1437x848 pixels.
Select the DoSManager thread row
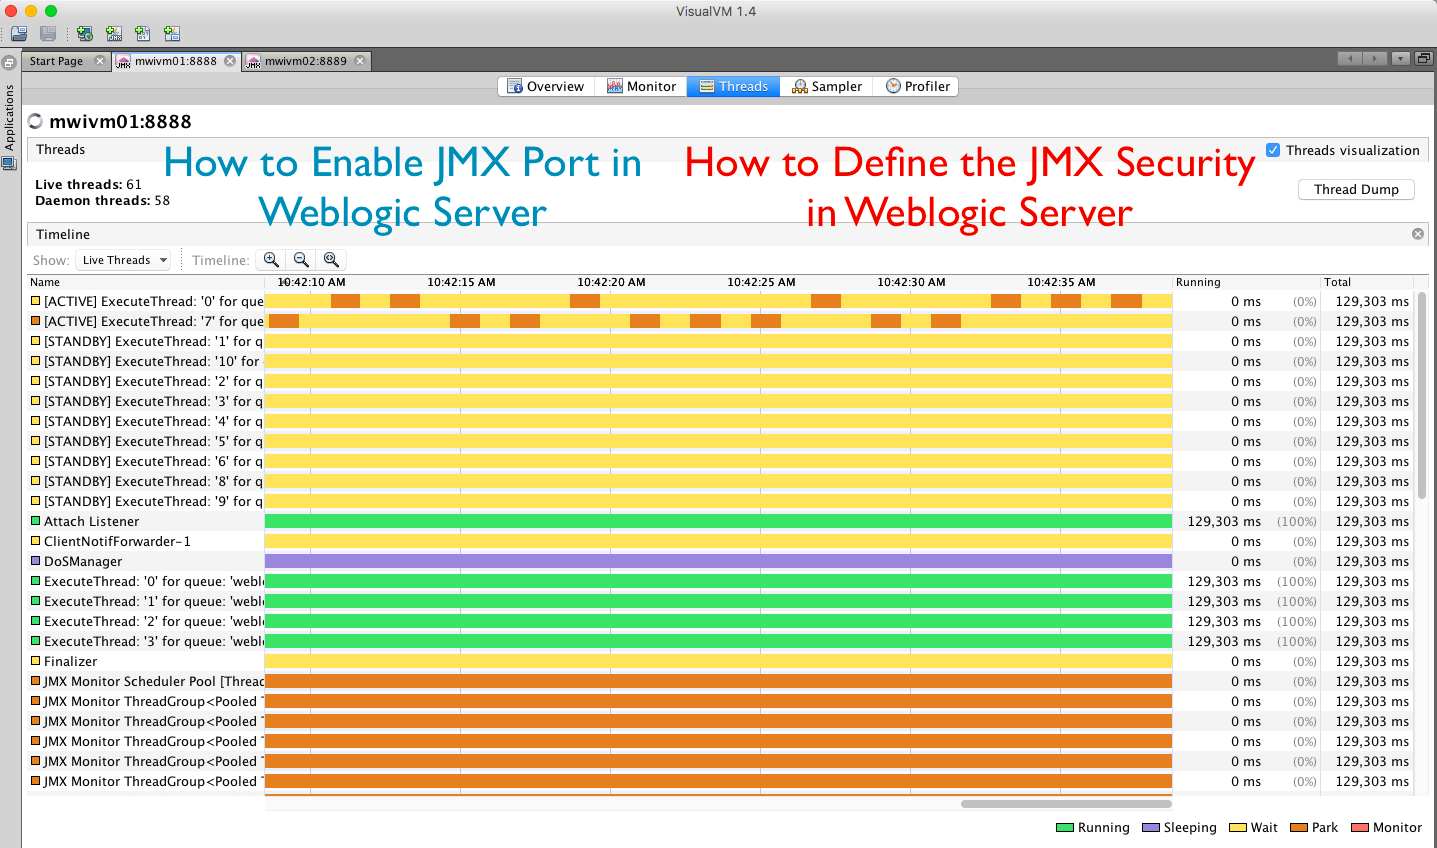pyautogui.click(x=720, y=561)
